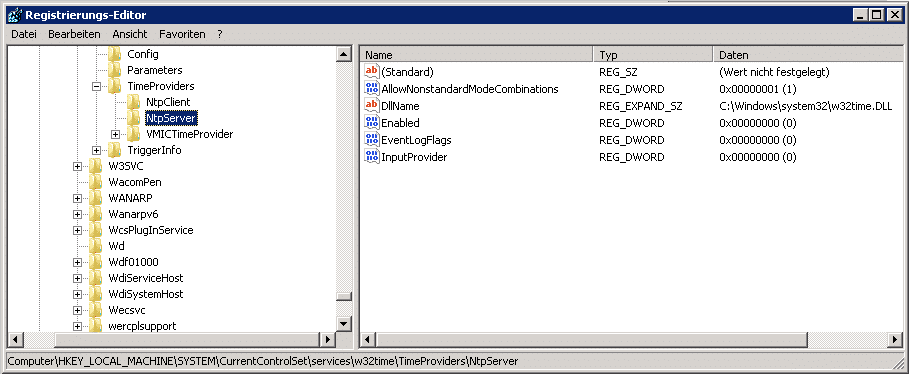Select the NtpClient tree label

pyautogui.click(x=168, y=102)
